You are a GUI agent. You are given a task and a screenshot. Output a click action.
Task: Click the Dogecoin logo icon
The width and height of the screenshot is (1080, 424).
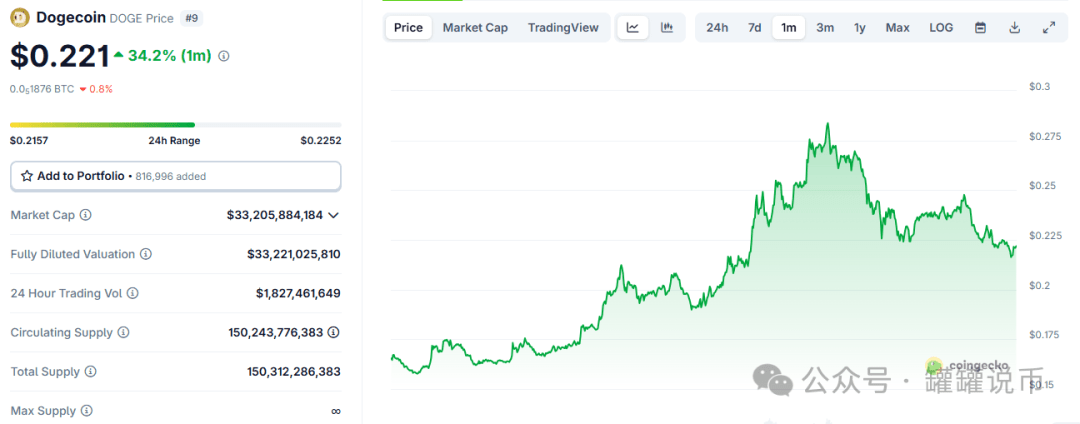point(20,17)
